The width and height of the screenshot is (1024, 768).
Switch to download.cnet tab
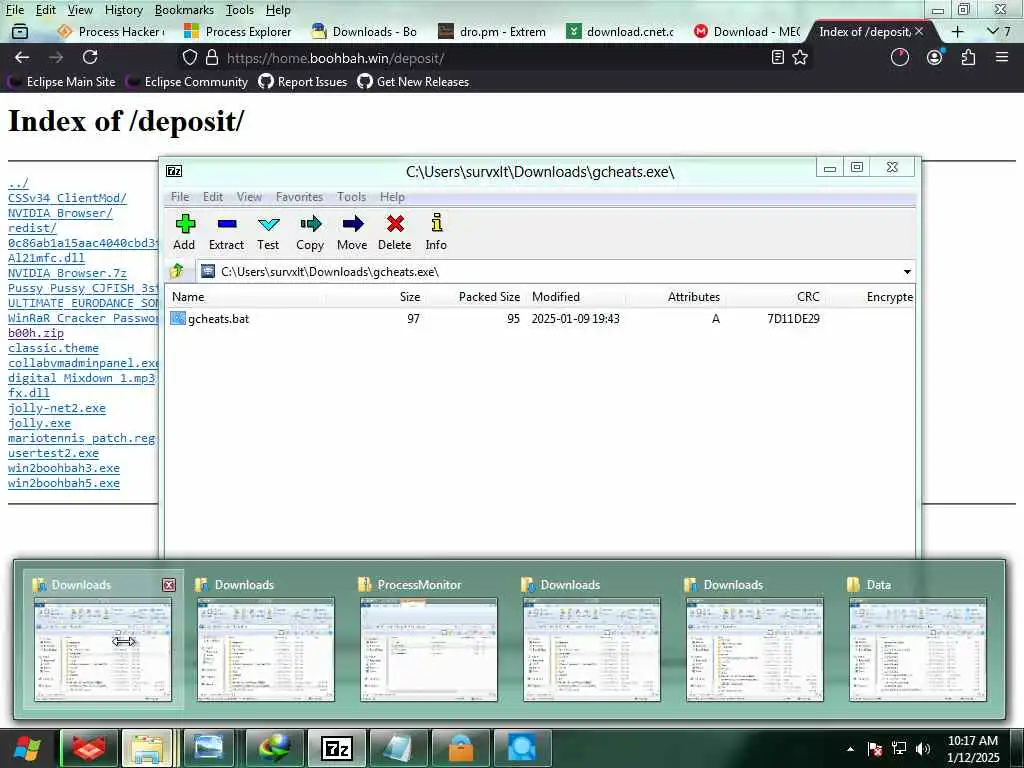tap(620, 31)
